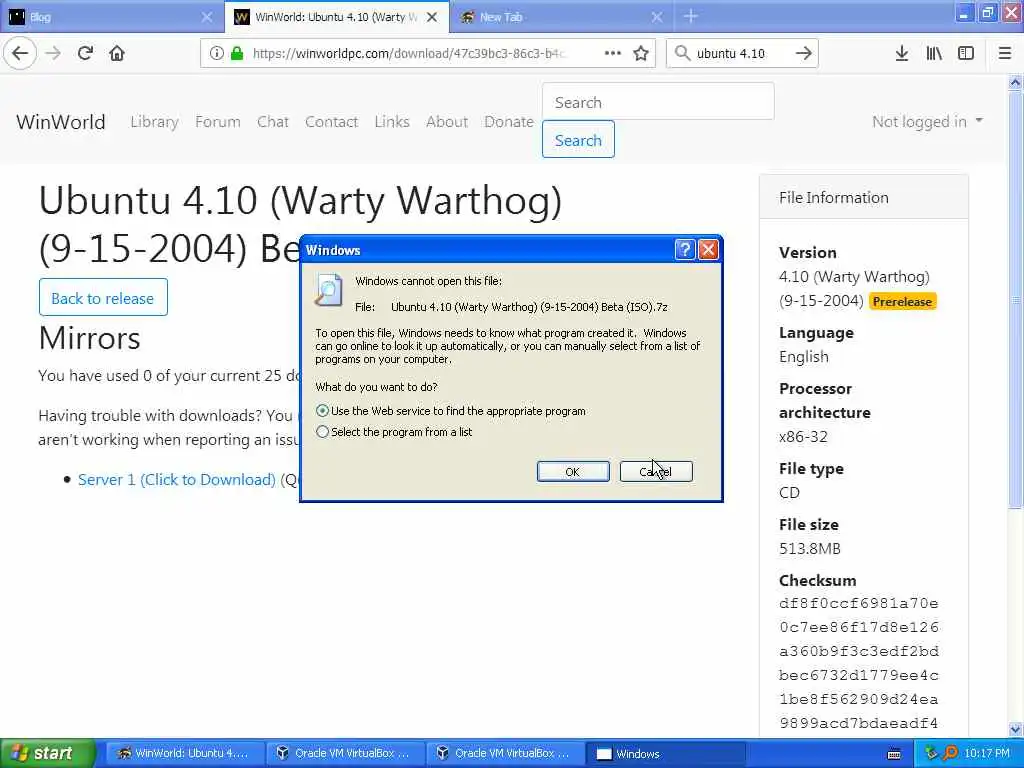Viewport: 1024px width, 768px height.
Task: Click the system tray security shield icon
Action: coord(931,753)
